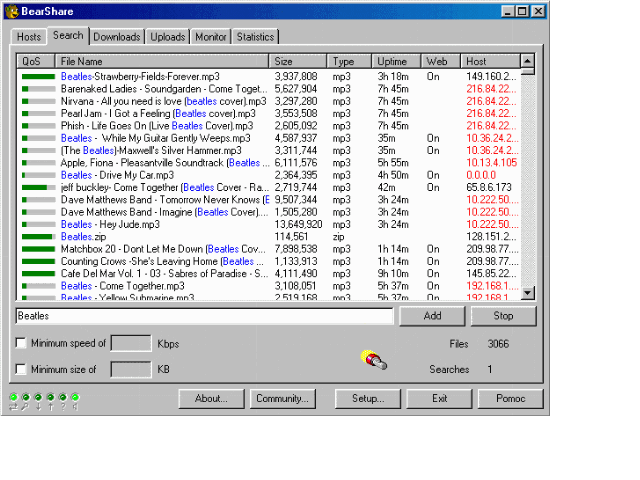
Task: Click the status light above the down arrow
Action: point(38,397)
